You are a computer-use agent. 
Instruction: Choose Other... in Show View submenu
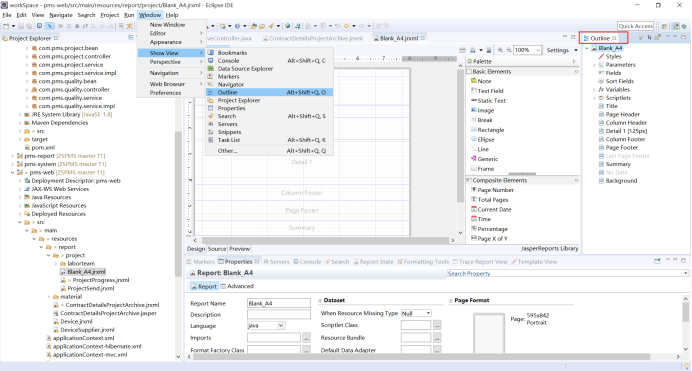[269, 150]
